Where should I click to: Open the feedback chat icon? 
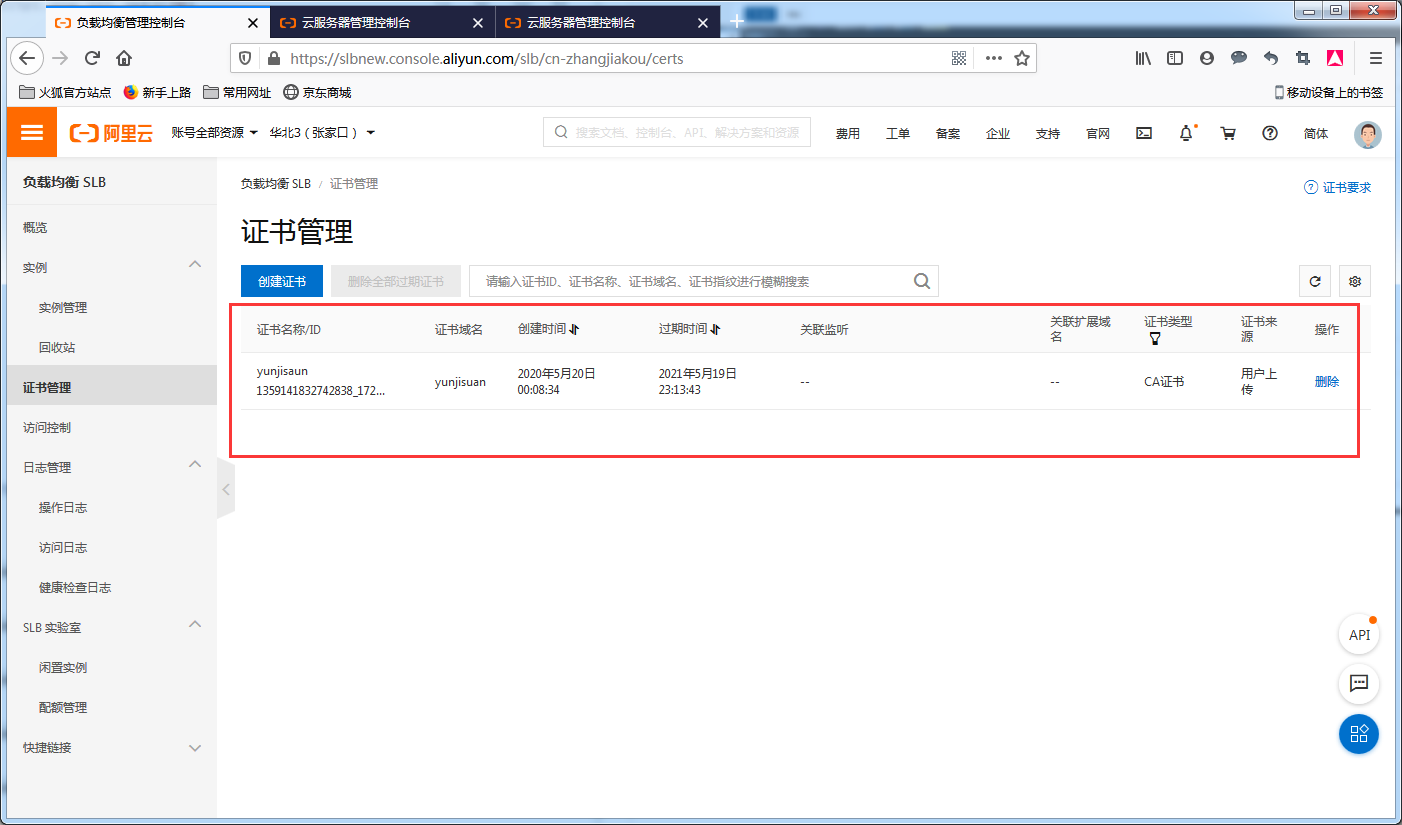1359,684
